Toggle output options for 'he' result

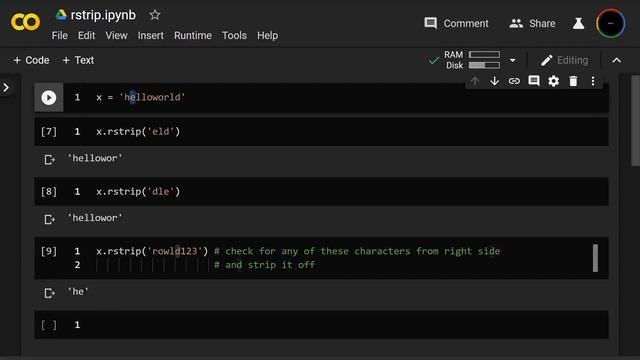coord(49,293)
